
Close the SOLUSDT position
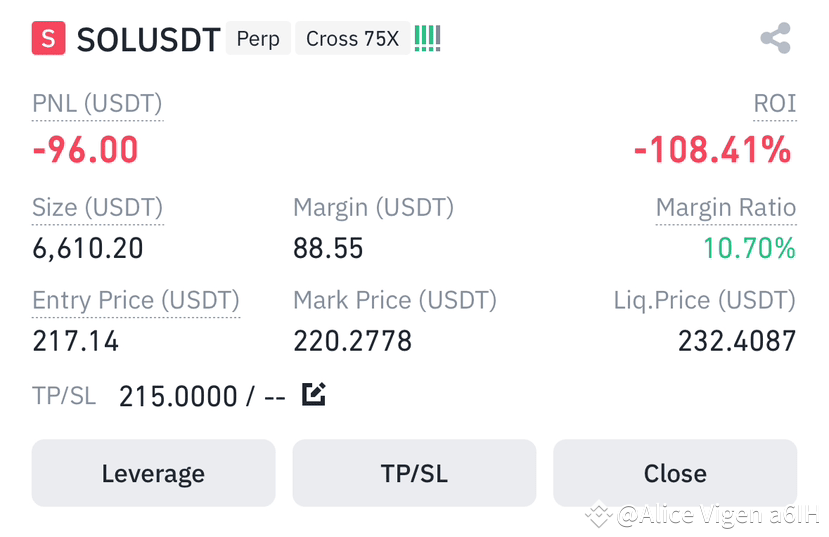(x=675, y=473)
